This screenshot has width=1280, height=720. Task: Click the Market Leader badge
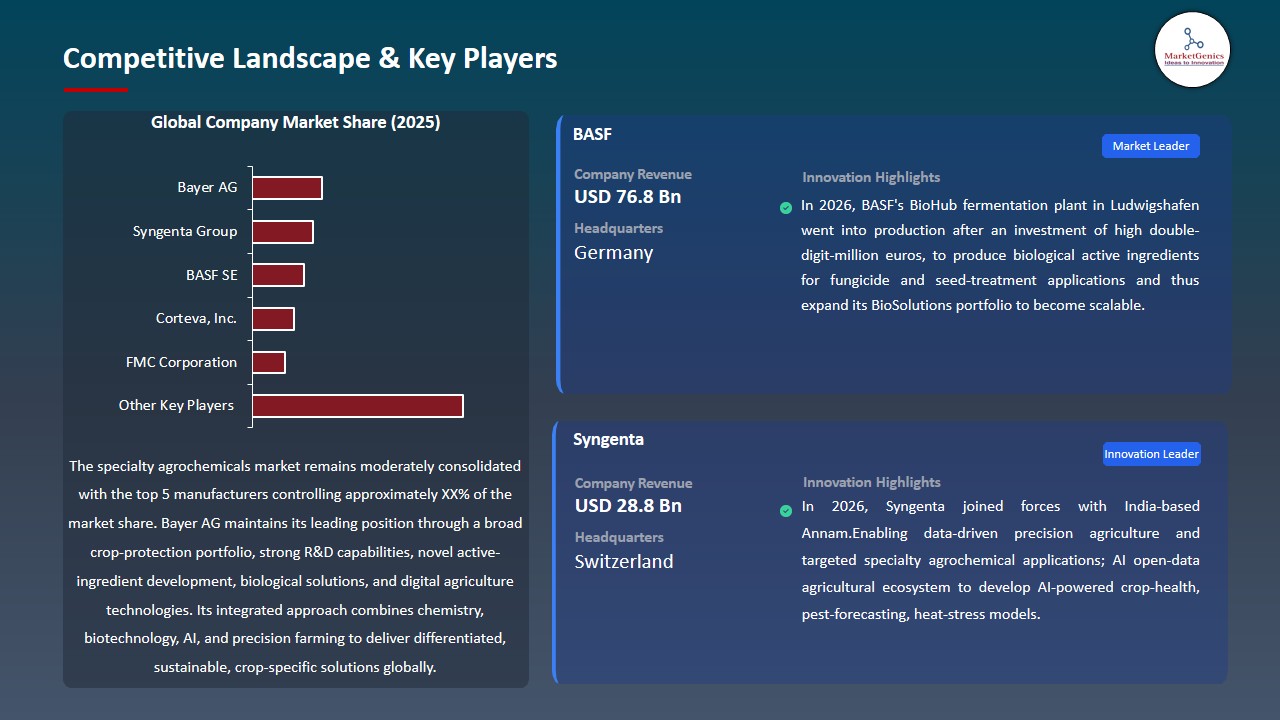click(x=1151, y=146)
